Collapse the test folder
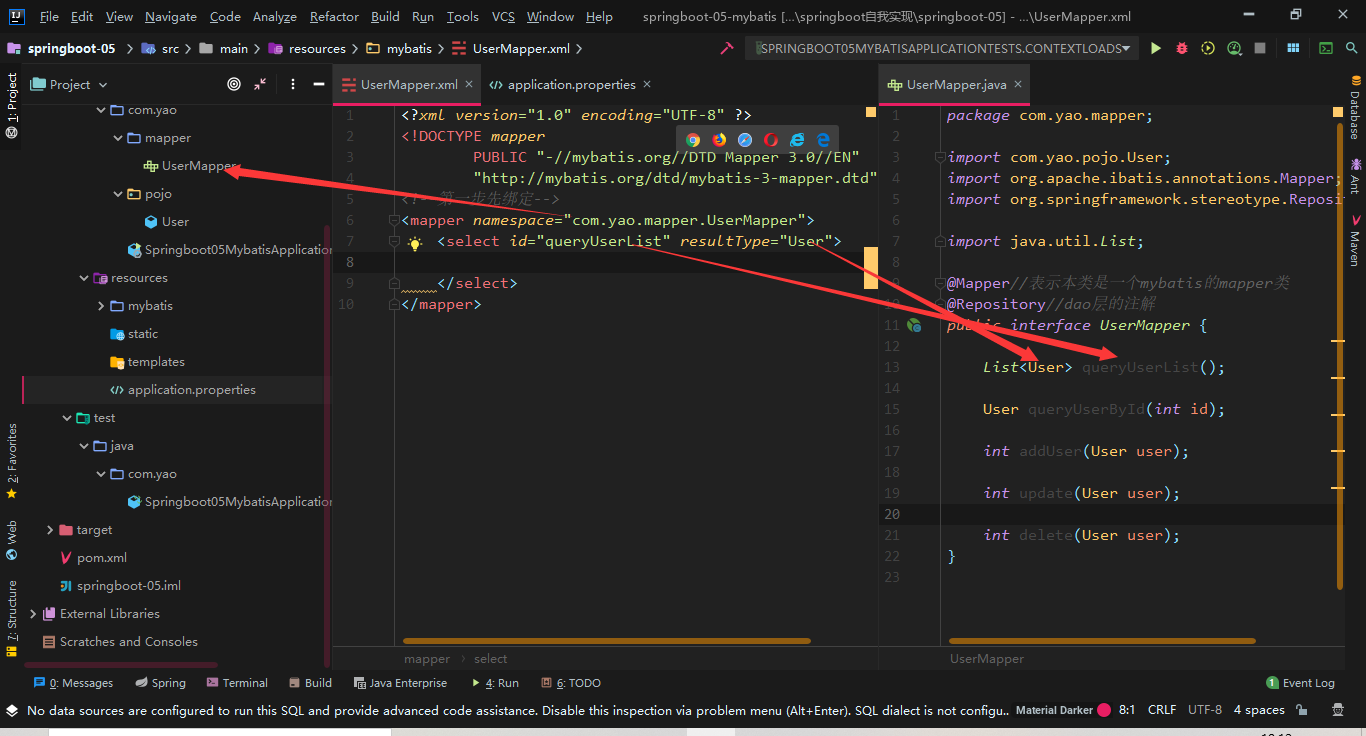 [68, 418]
